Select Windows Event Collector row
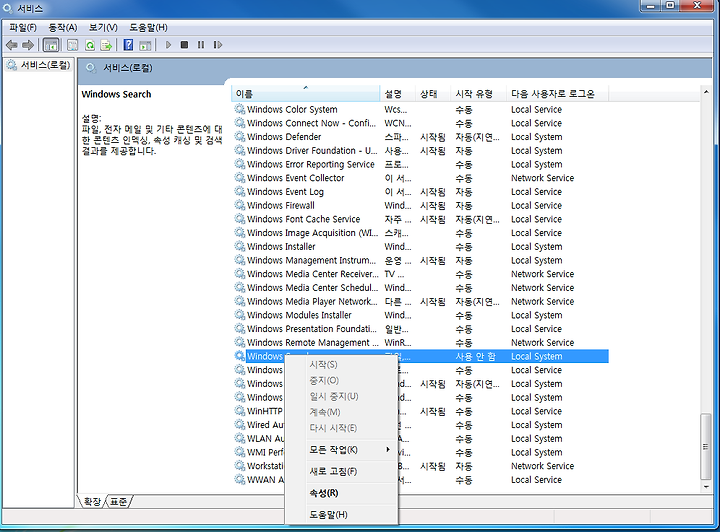The height and width of the screenshot is (532, 720). [x=420, y=178]
